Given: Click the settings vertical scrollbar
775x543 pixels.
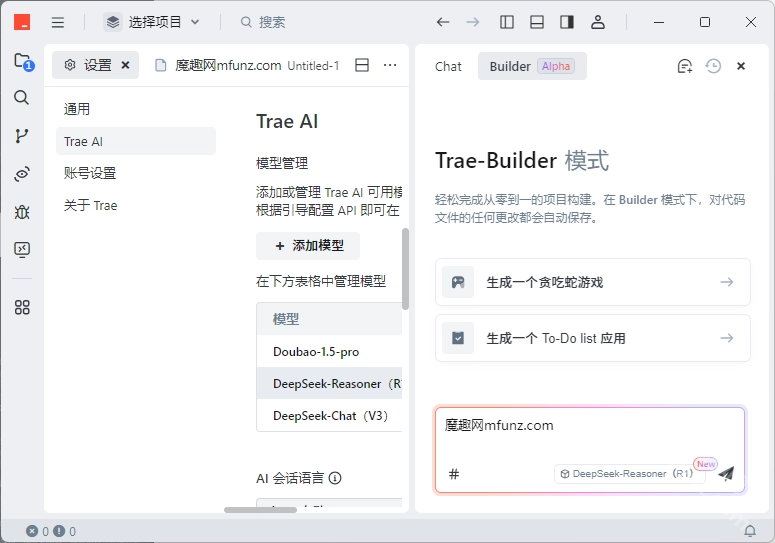Looking at the screenshot, I should pyautogui.click(x=405, y=268).
